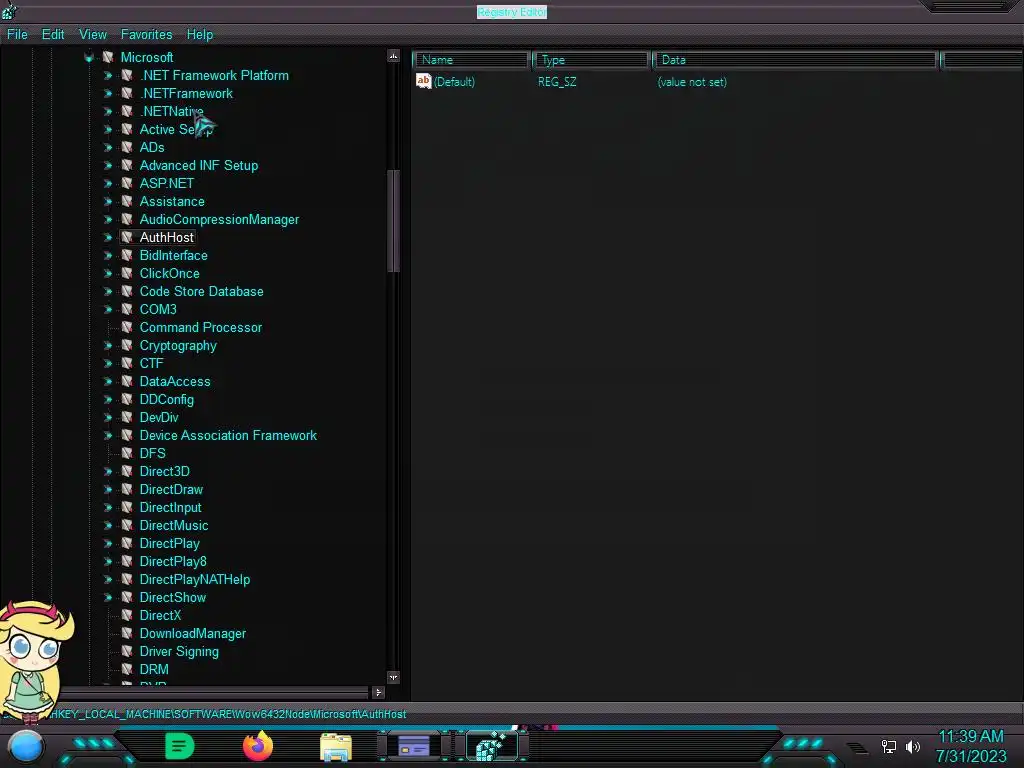Click the (value not set) data cell
The height and width of the screenshot is (768, 1024).
tap(692, 82)
